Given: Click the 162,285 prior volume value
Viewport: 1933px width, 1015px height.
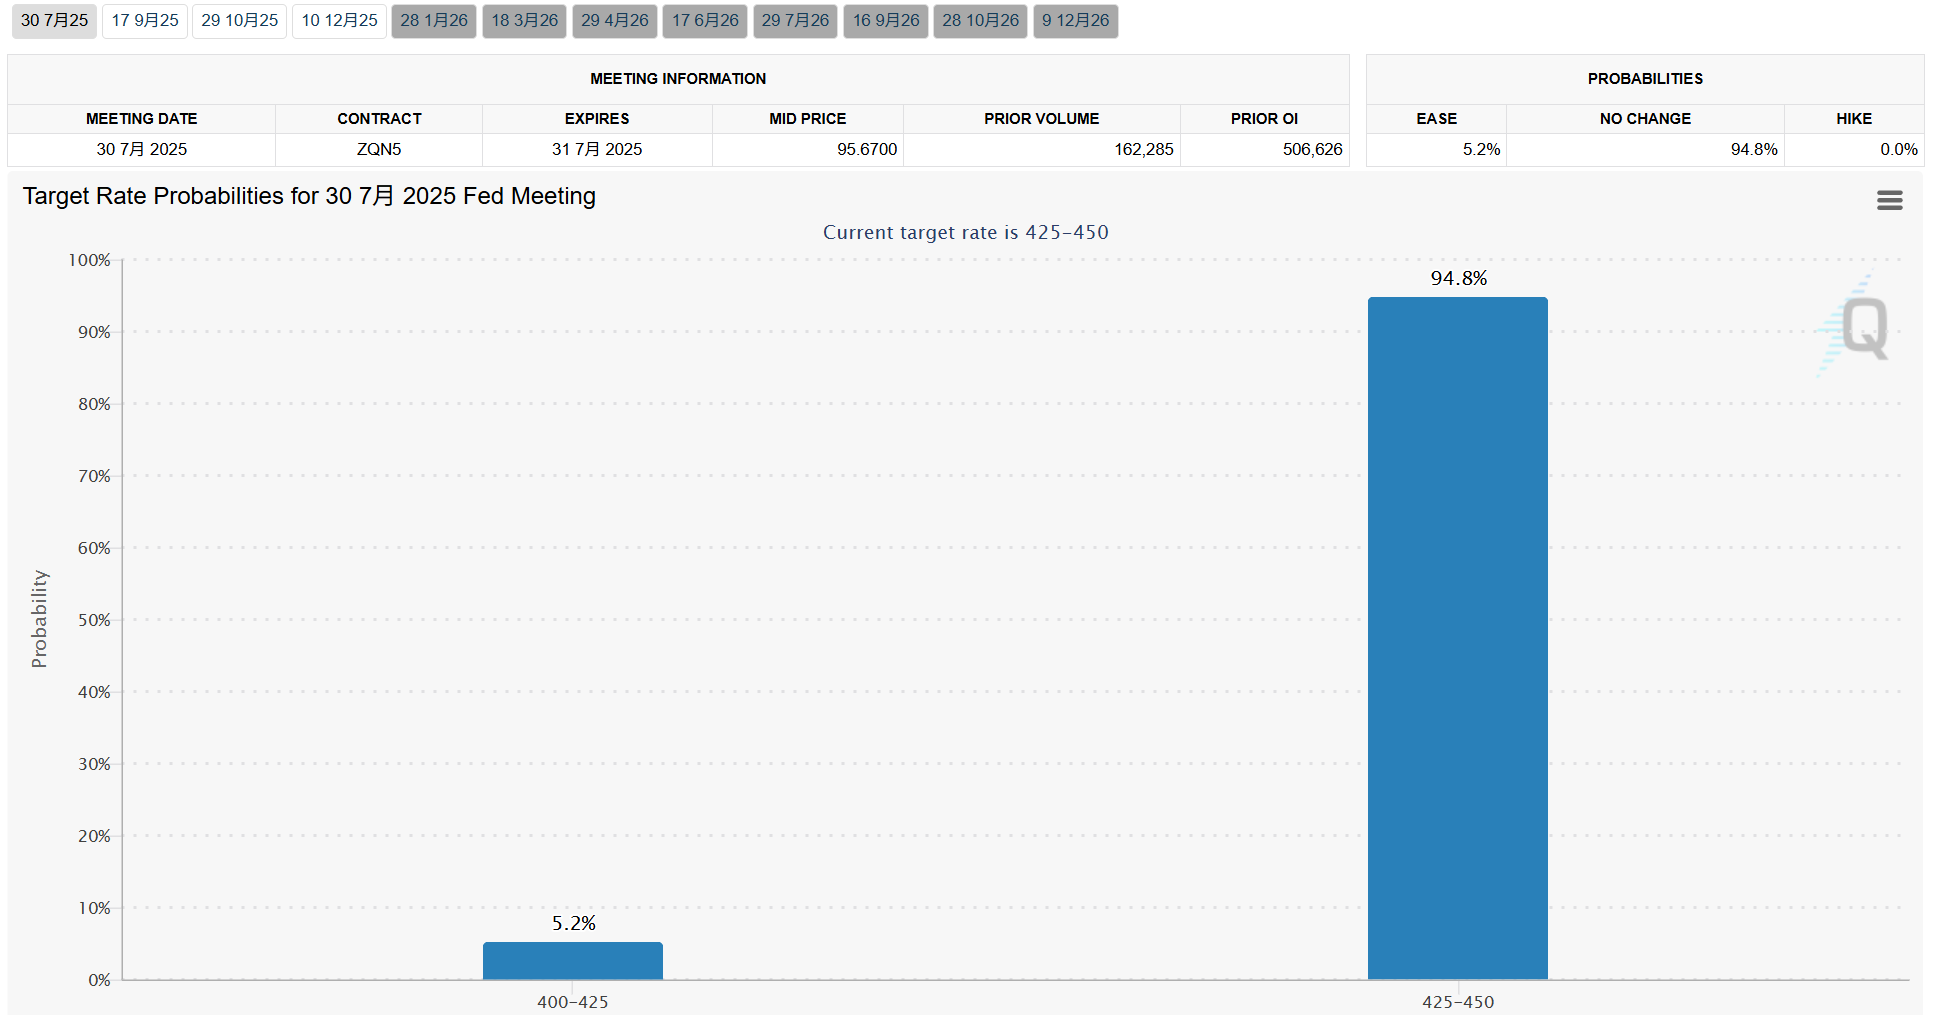Looking at the screenshot, I should click(x=1144, y=149).
